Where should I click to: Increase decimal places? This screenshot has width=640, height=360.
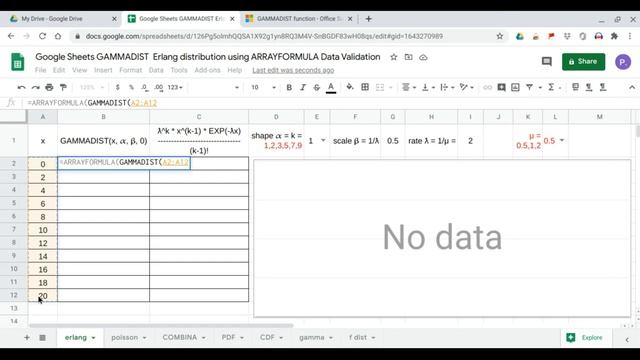click(x=159, y=87)
